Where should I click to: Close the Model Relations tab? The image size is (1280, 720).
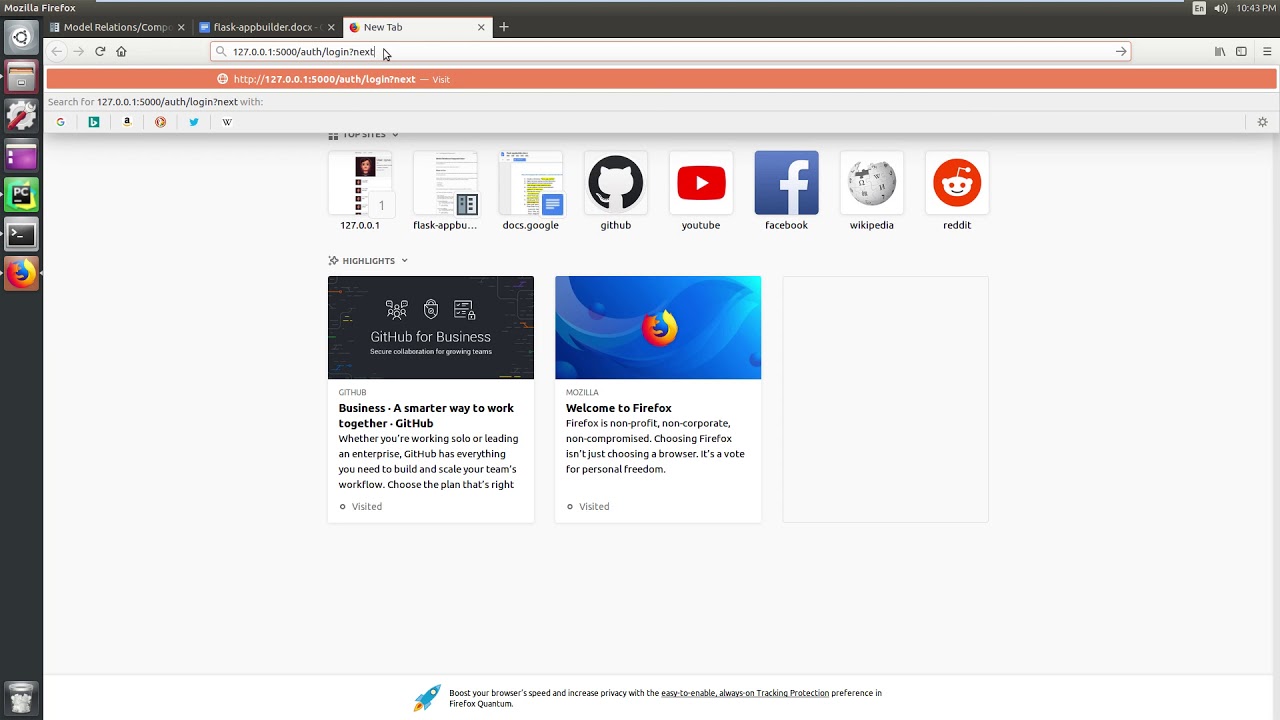tap(181, 27)
